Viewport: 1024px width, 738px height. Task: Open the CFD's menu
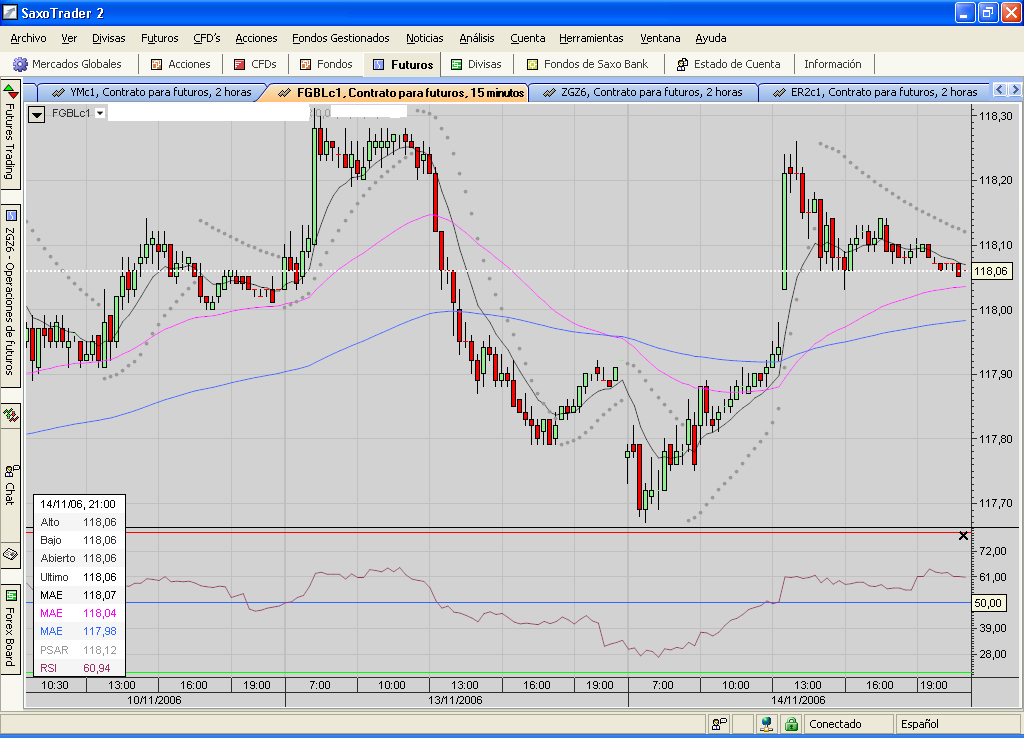pyautogui.click(x=206, y=38)
